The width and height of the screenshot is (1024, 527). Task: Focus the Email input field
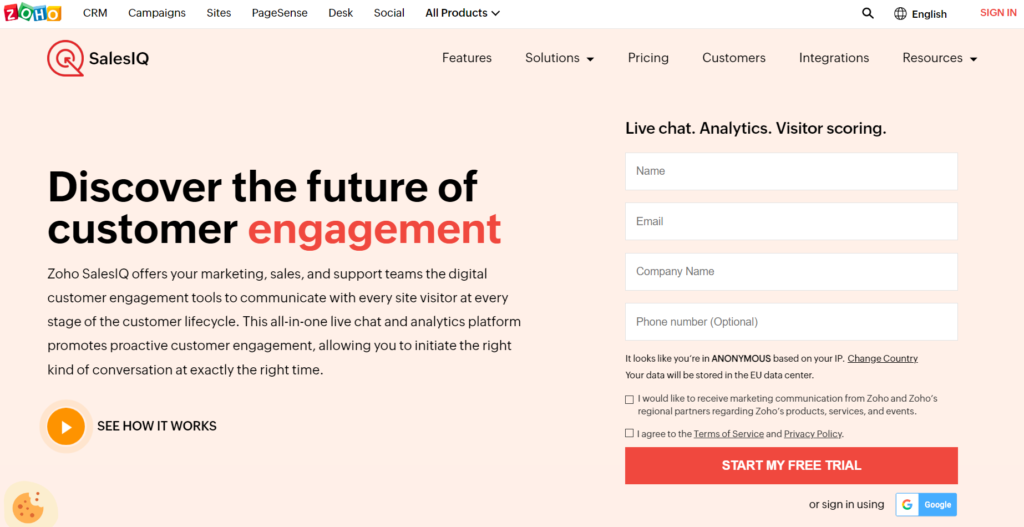(791, 221)
